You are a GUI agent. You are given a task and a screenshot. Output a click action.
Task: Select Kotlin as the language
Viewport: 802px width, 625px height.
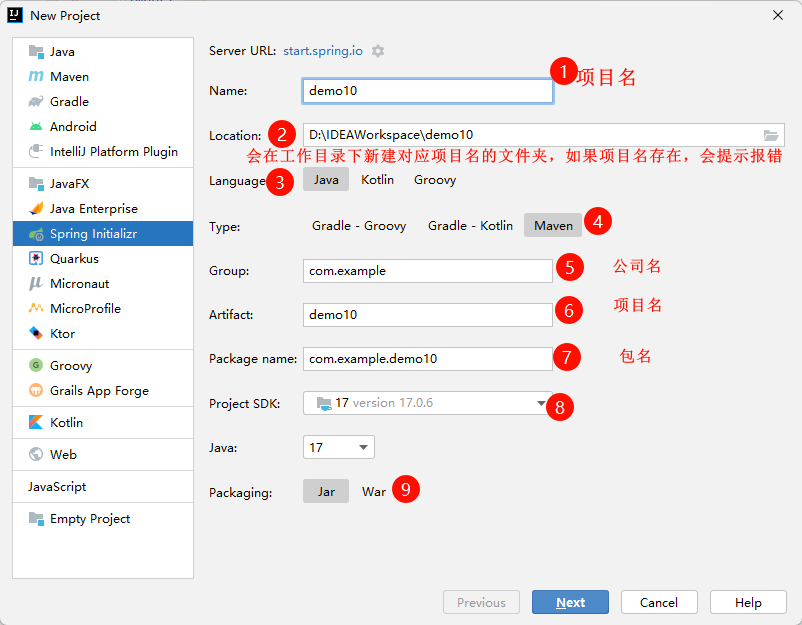377,180
